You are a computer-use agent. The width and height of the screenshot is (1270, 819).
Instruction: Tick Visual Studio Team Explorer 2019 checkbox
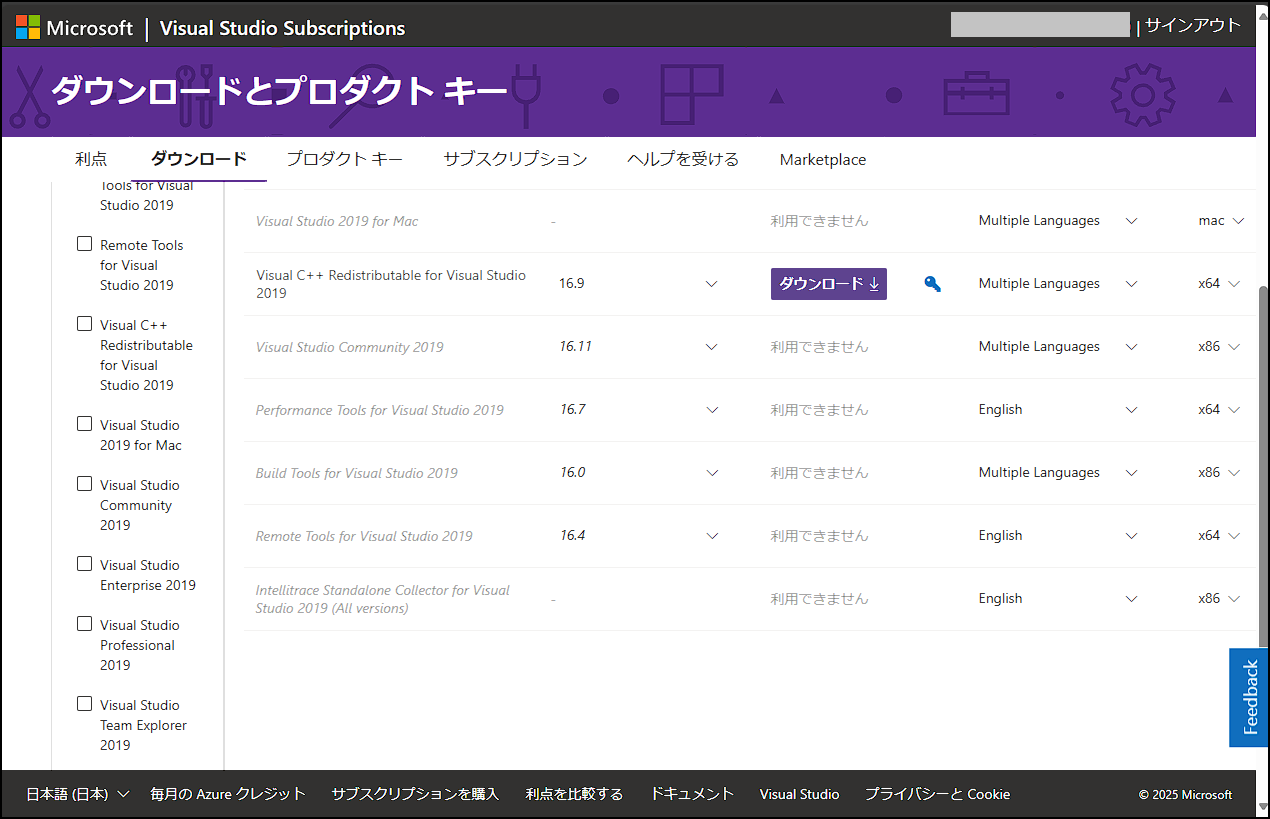point(84,704)
